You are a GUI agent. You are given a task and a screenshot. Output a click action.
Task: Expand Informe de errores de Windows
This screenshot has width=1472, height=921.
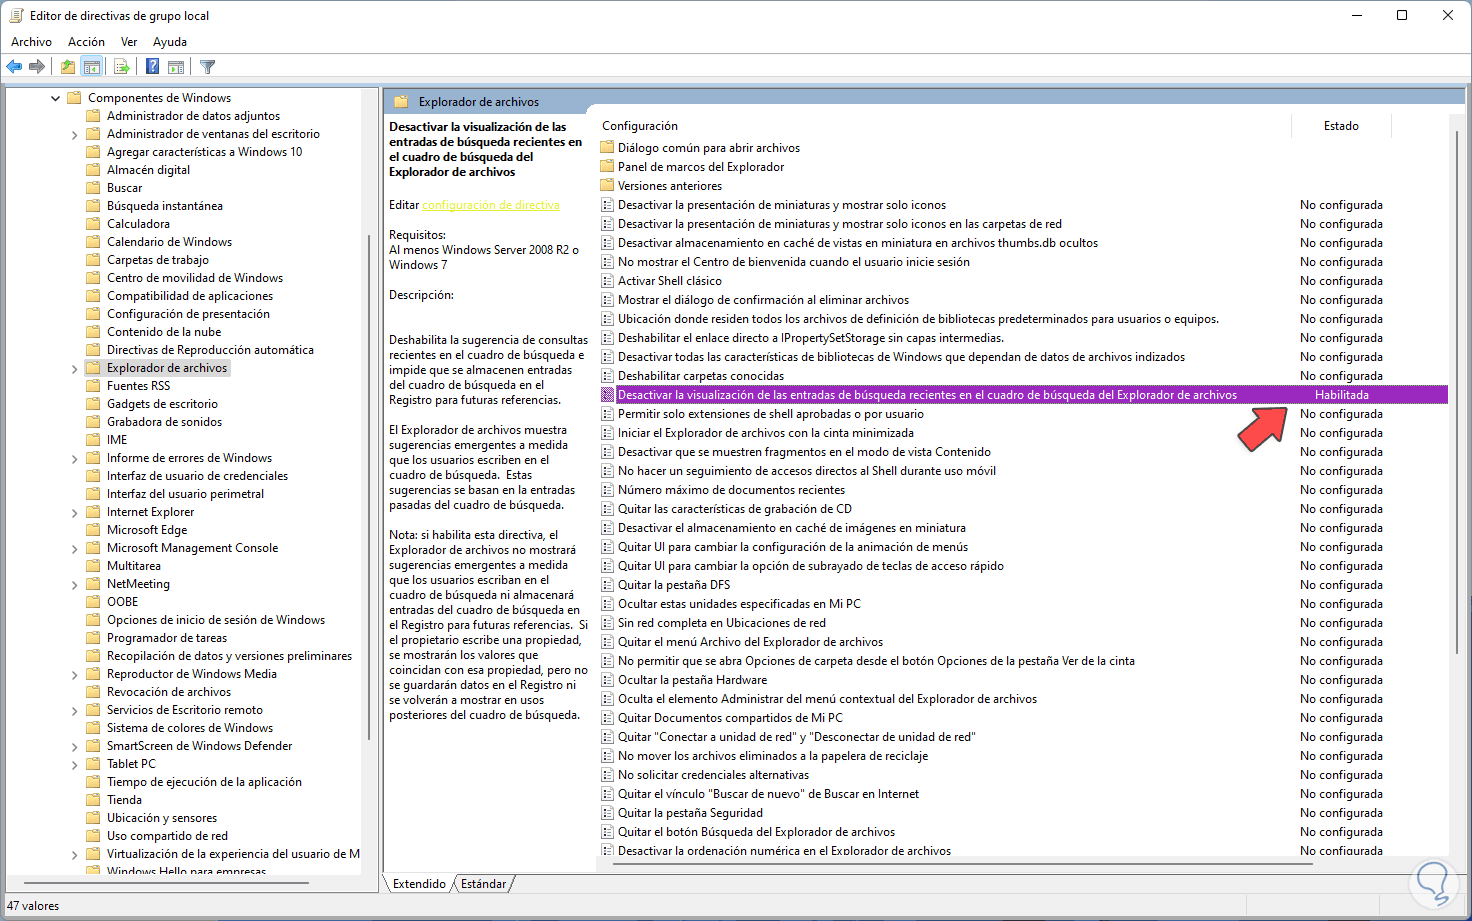point(74,458)
